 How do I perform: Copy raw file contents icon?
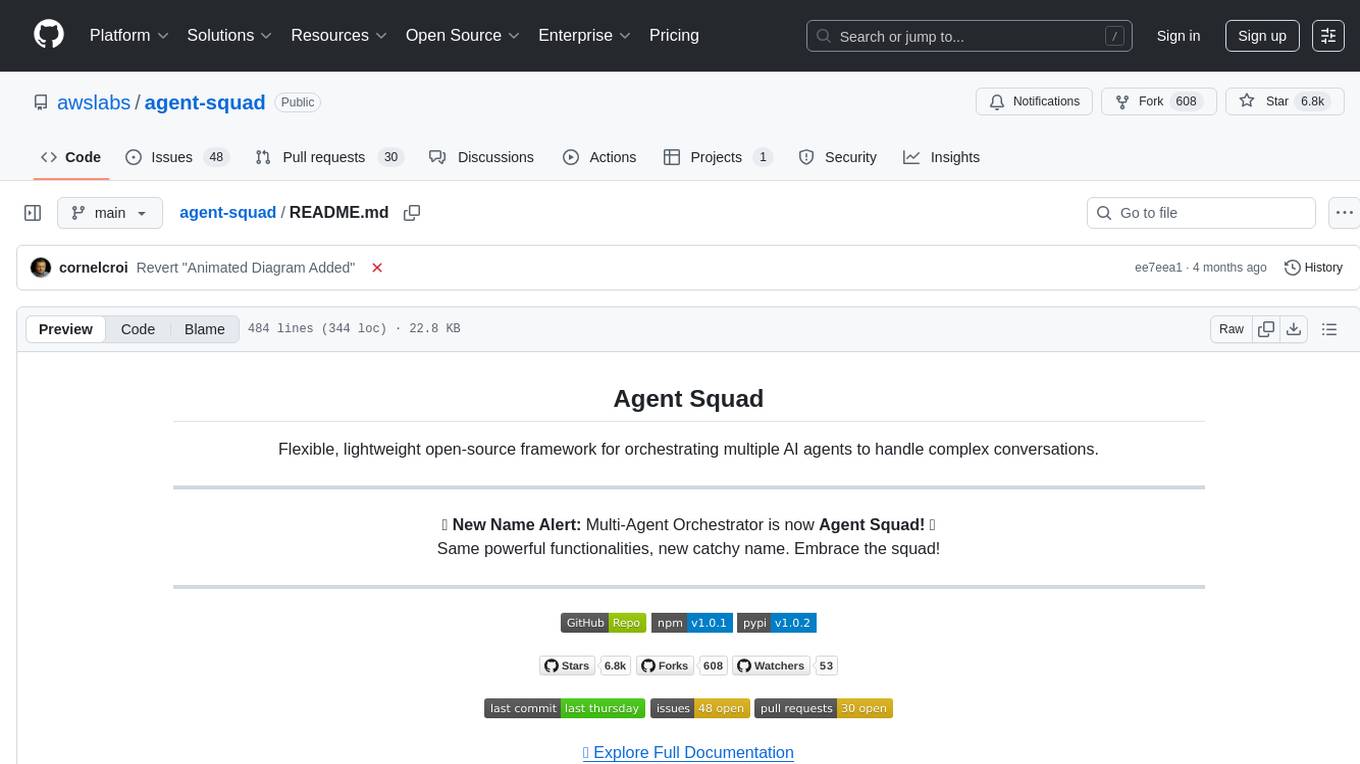[1266, 329]
